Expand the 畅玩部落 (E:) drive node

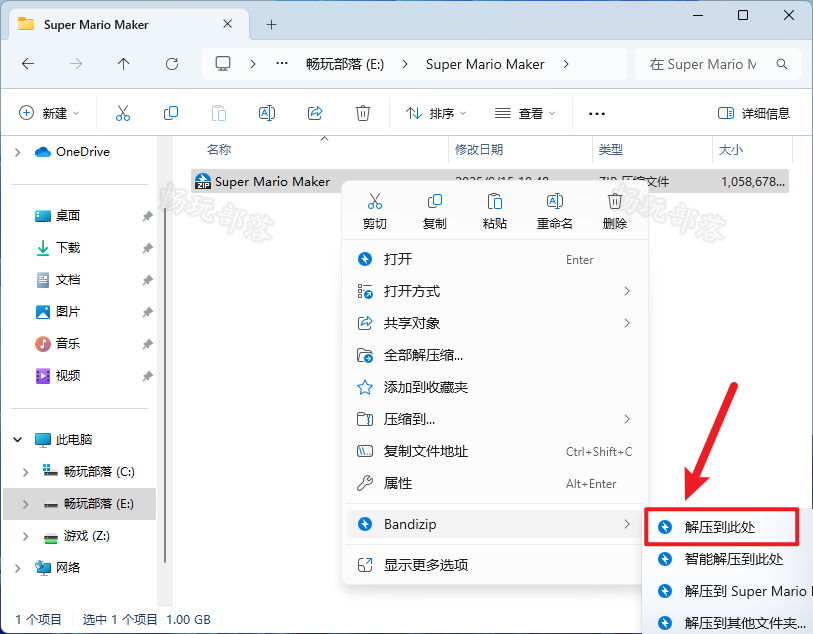(x=25, y=504)
